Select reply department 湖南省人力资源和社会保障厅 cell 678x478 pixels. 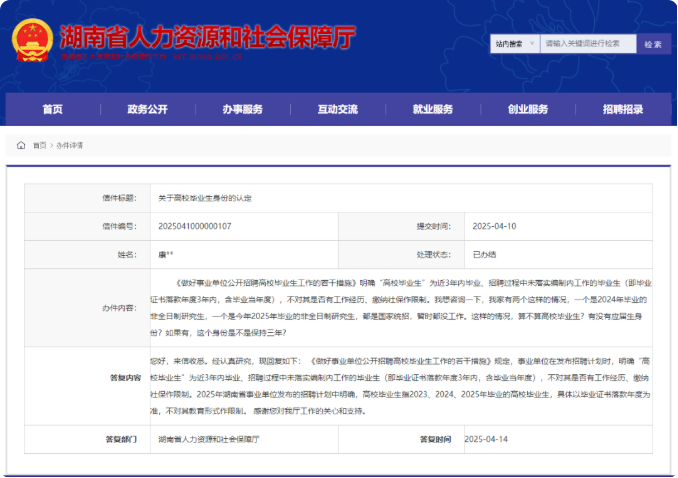click(x=244, y=439)
